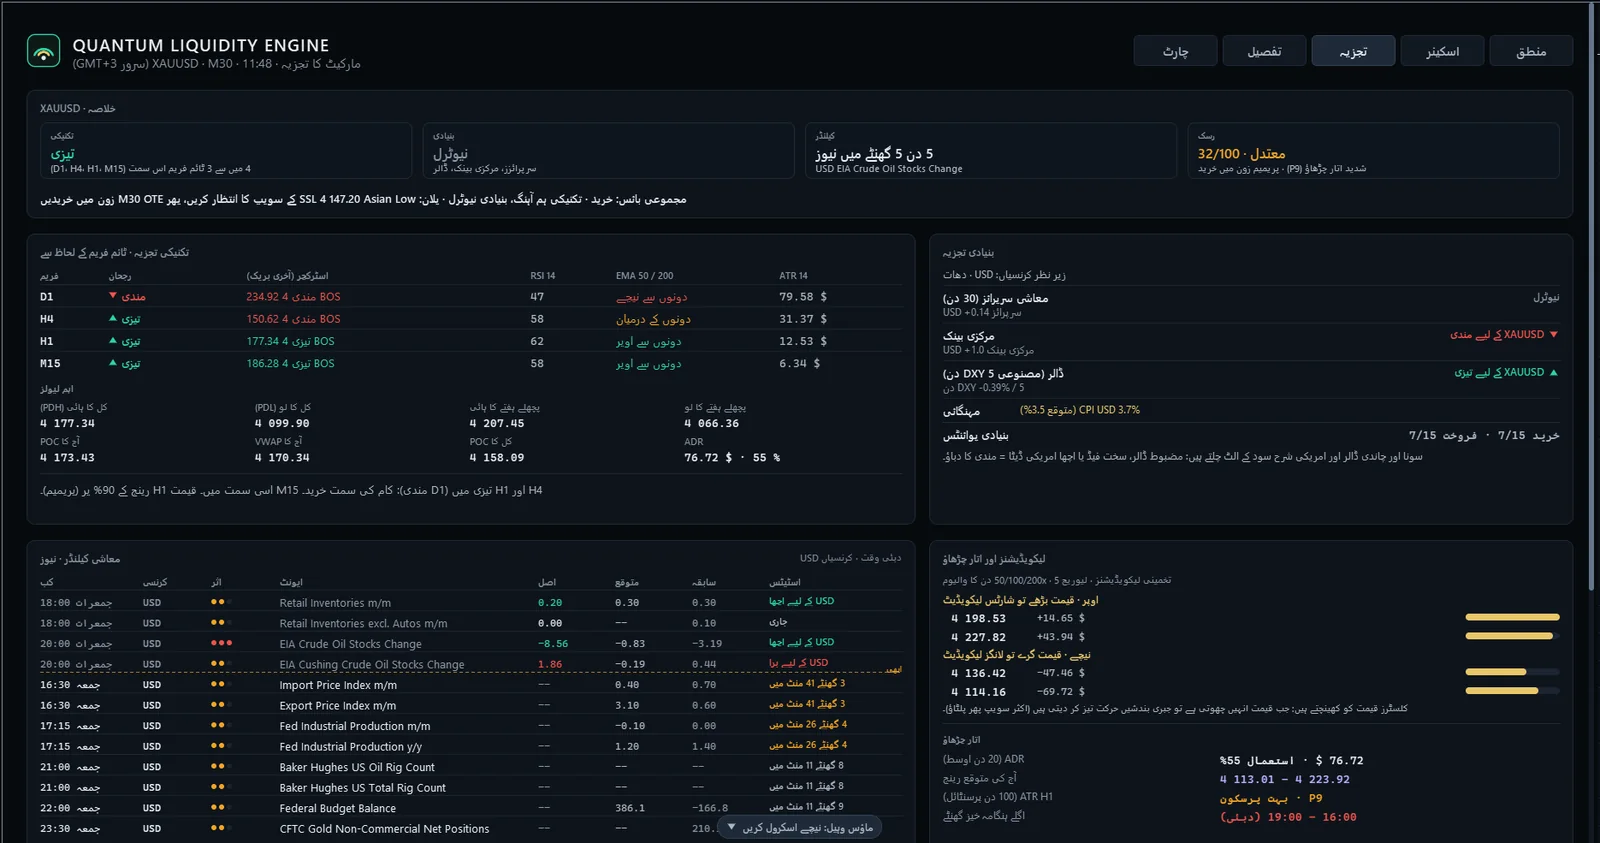
Task: Click the impact dots for Retail Inventories m/m
Action: (221, 602)
